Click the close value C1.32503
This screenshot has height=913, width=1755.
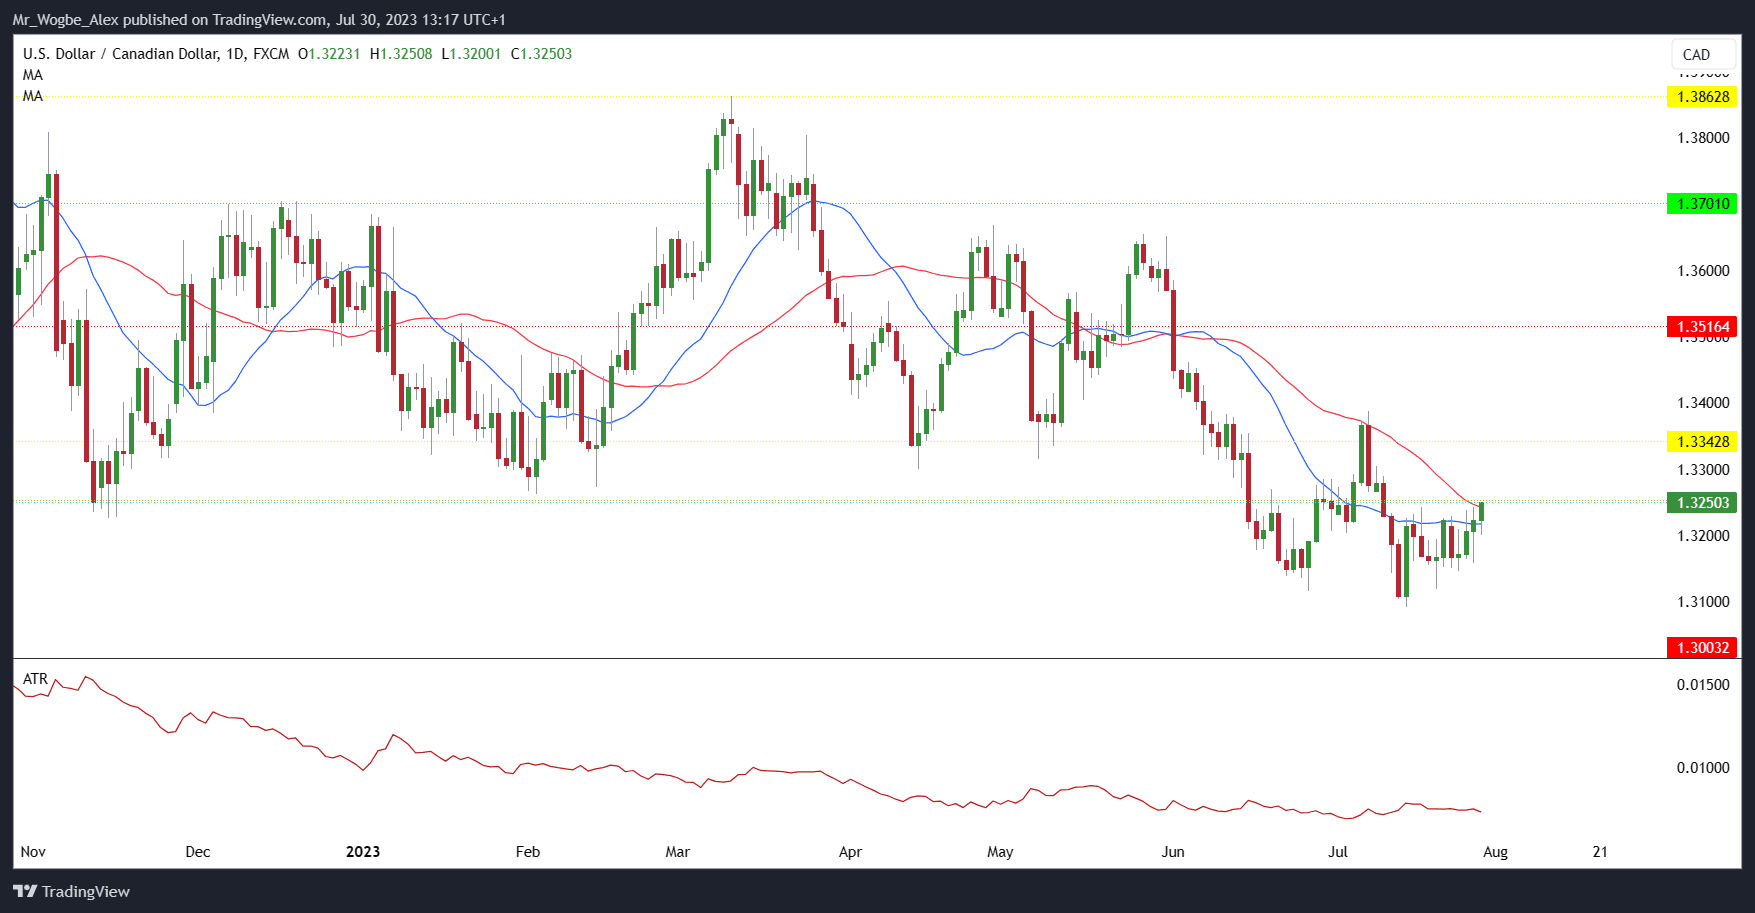(542, 54)
